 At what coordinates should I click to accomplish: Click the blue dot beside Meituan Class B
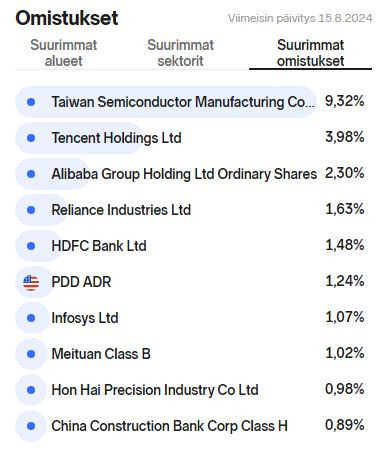(31, 354)
